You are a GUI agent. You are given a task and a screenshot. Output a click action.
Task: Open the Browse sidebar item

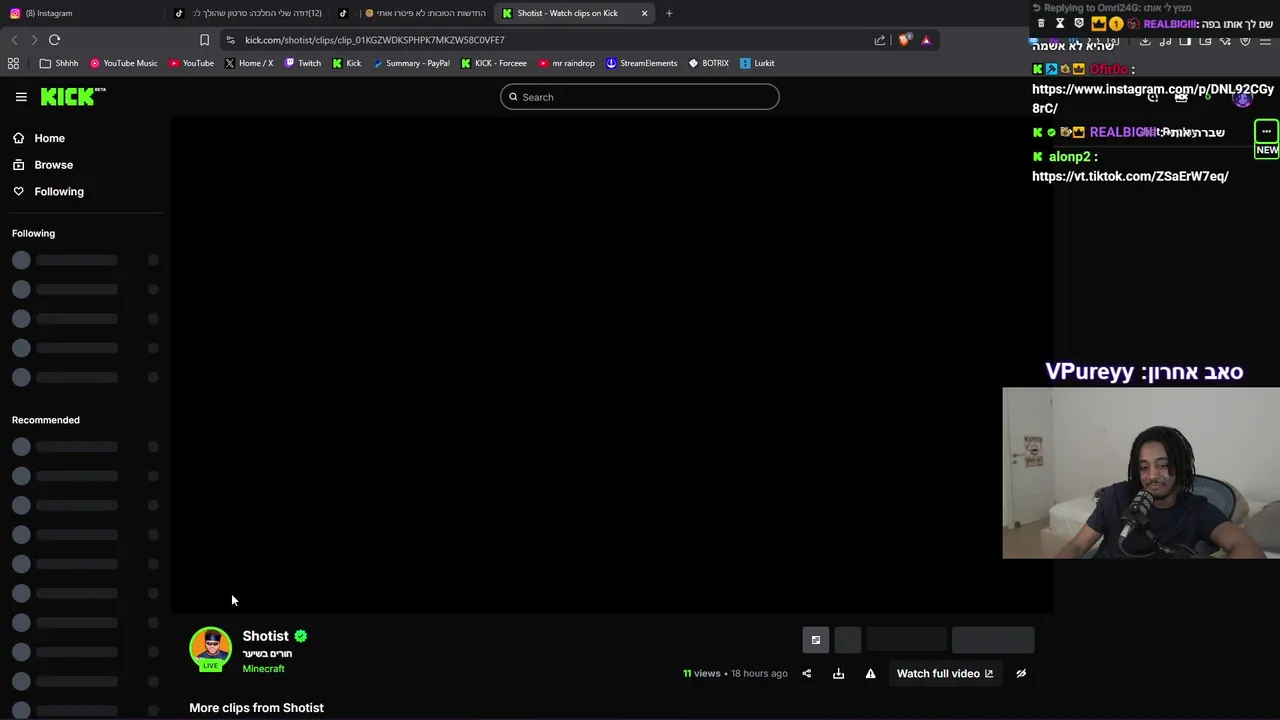(x=43, y=165)
